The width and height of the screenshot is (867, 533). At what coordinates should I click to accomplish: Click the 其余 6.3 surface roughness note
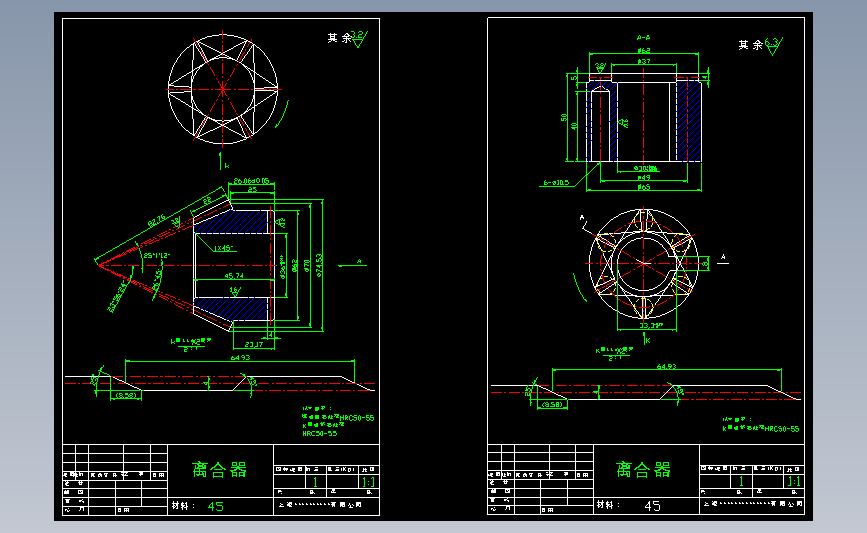pos(760,45)
